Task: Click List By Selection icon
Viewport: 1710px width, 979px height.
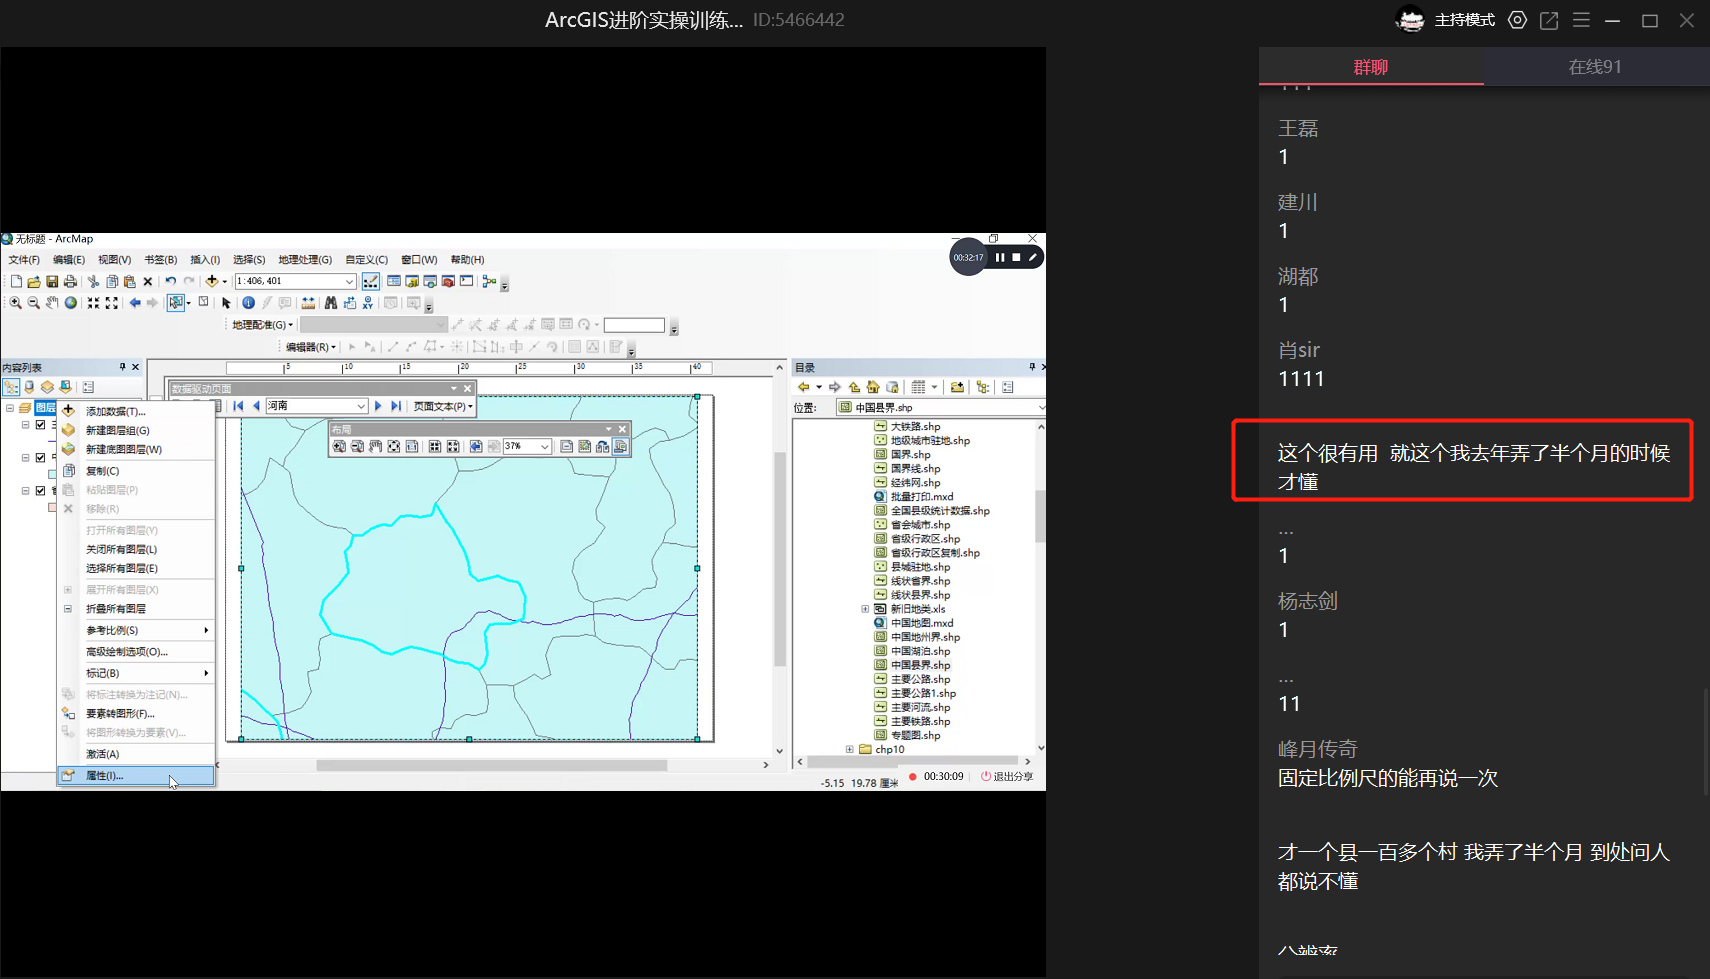Action: click(x=65, y=387)
